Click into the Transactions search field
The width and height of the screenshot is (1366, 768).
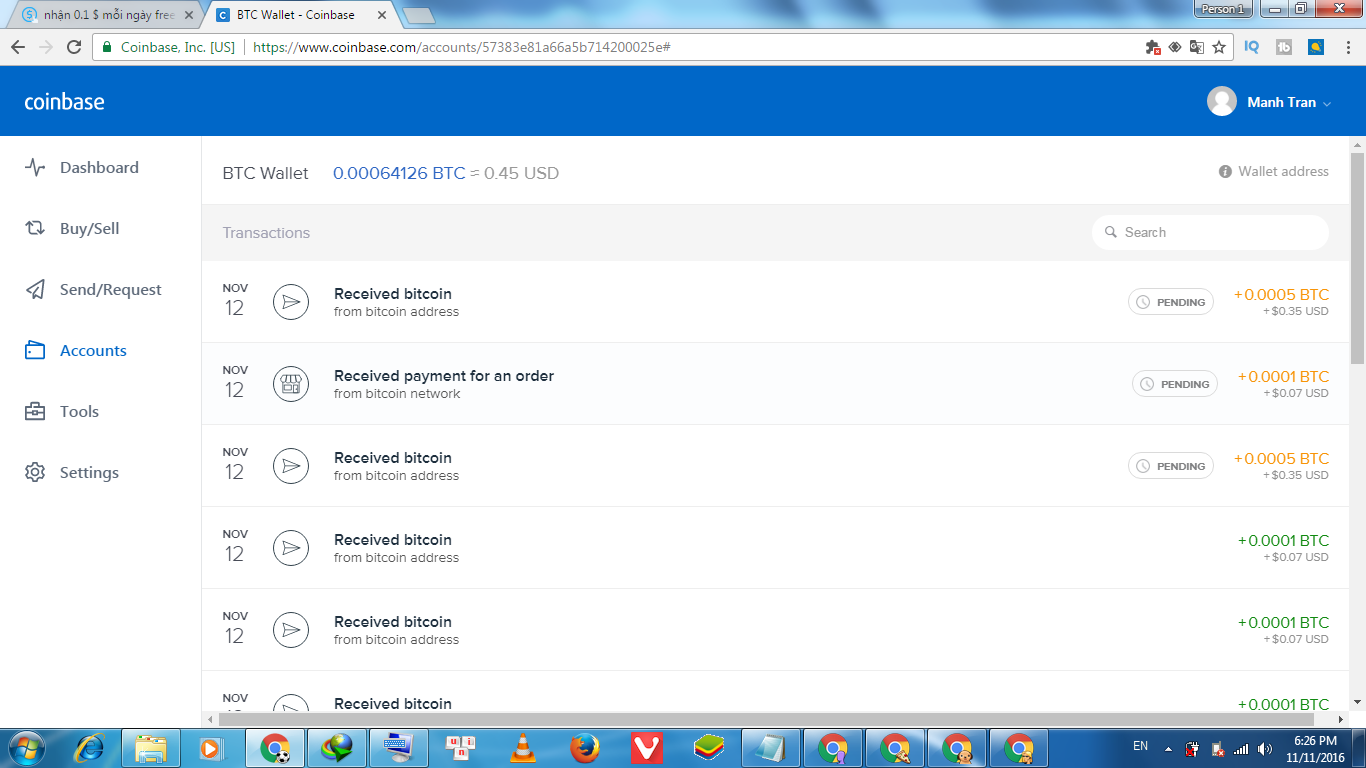coord(1210,233)
